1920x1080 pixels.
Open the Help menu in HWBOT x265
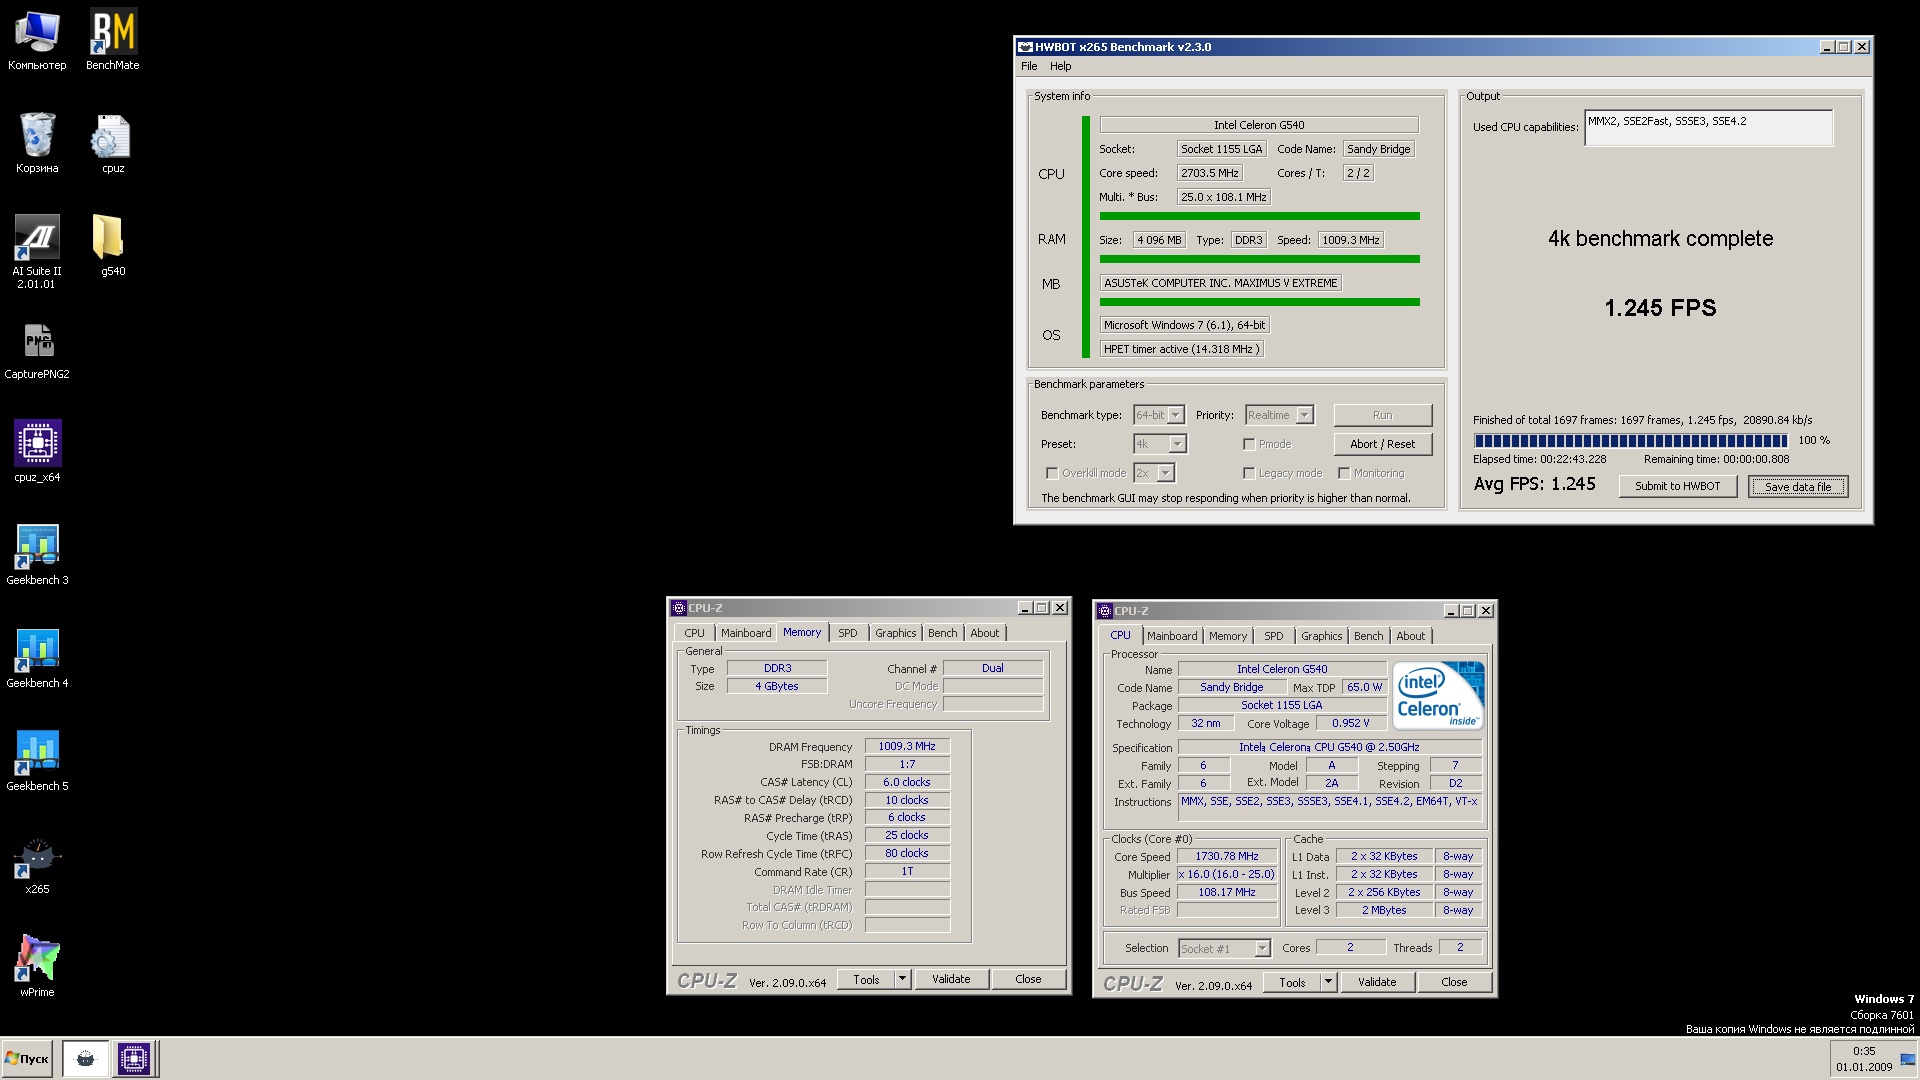[x=1060, y=66]
